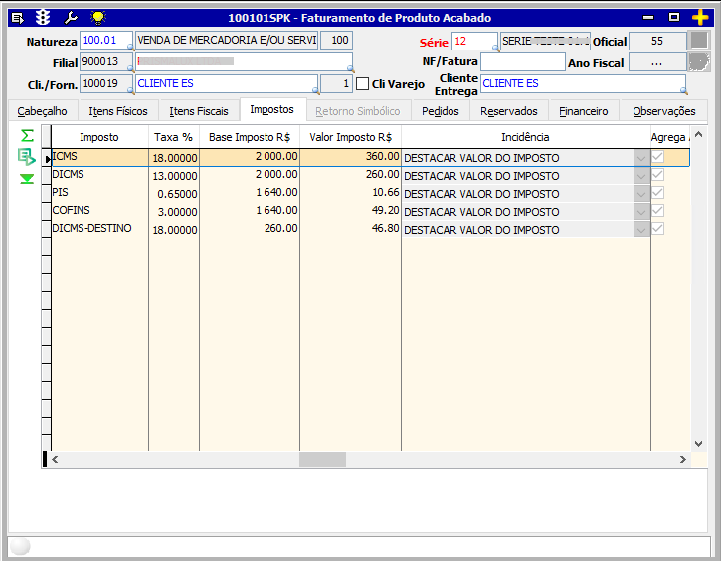The width and height of the screenshot is (721, 561).
Task: Click the green sigma totals icon
Action: [x=27, y=136]
